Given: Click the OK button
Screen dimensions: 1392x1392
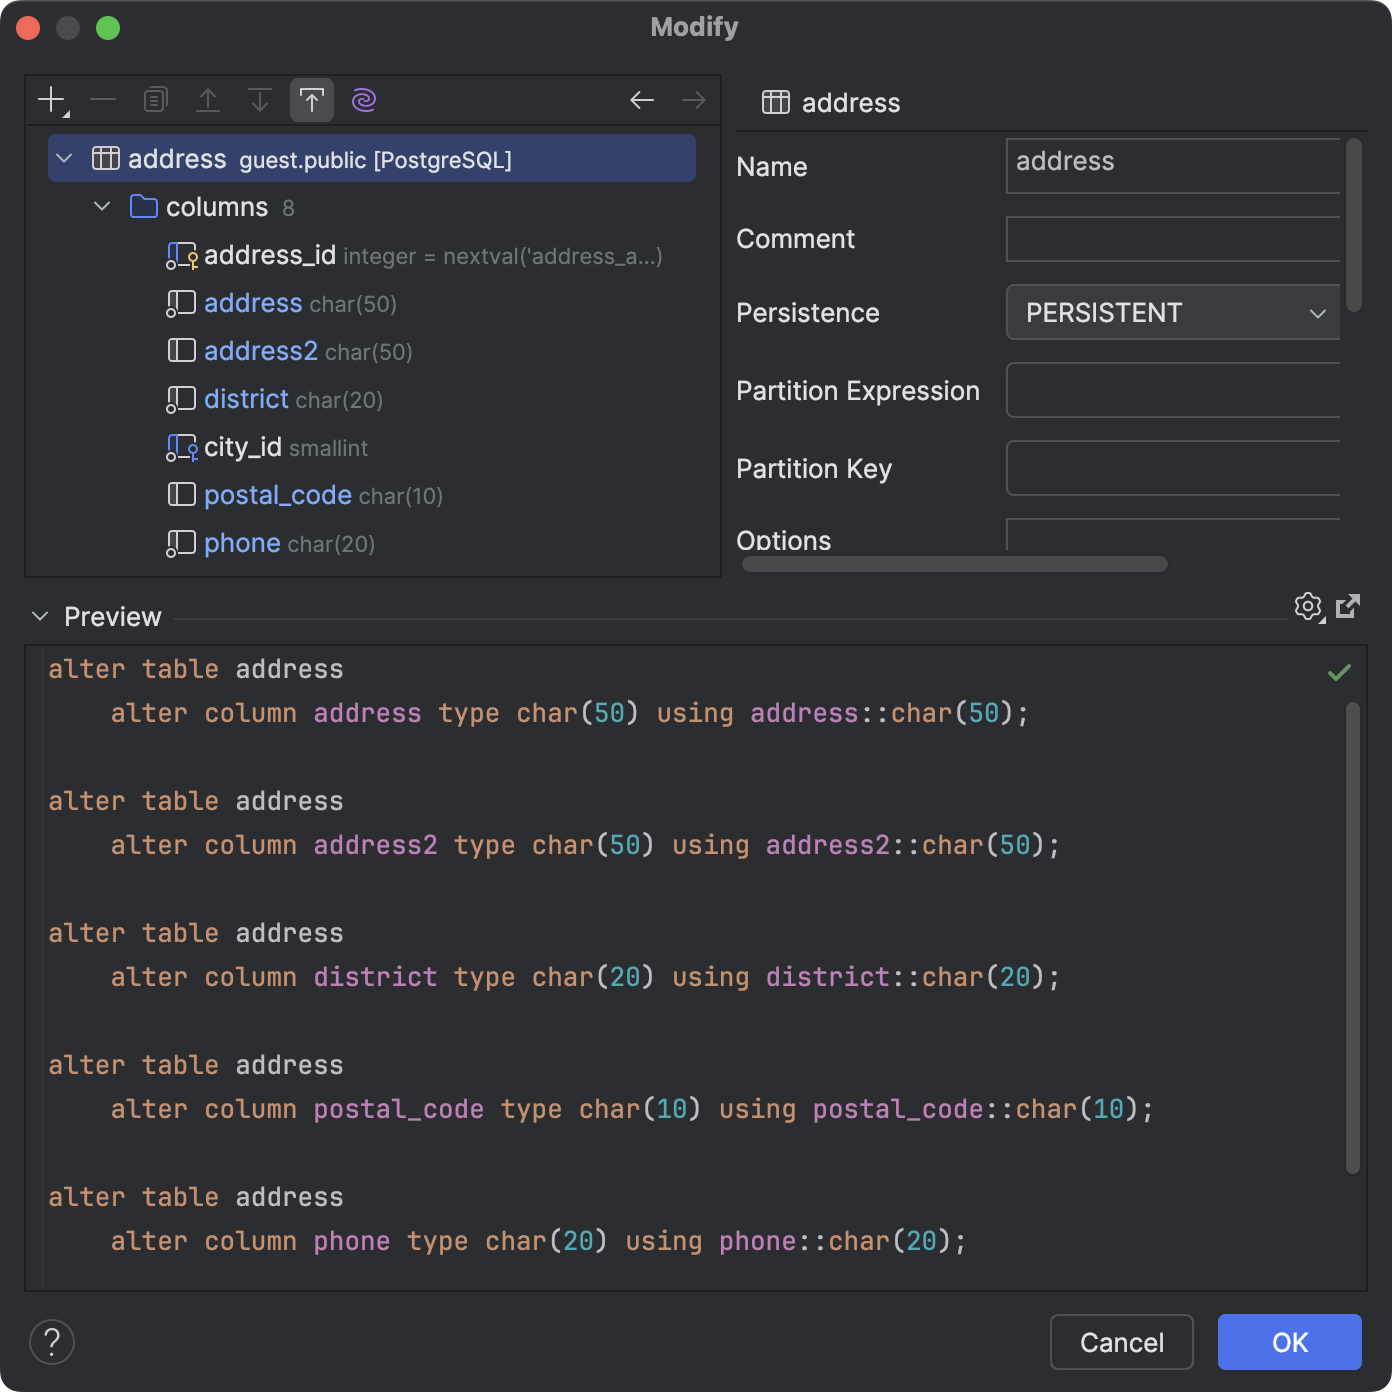Looking at the screenshot, I should coord(1289,1342).
